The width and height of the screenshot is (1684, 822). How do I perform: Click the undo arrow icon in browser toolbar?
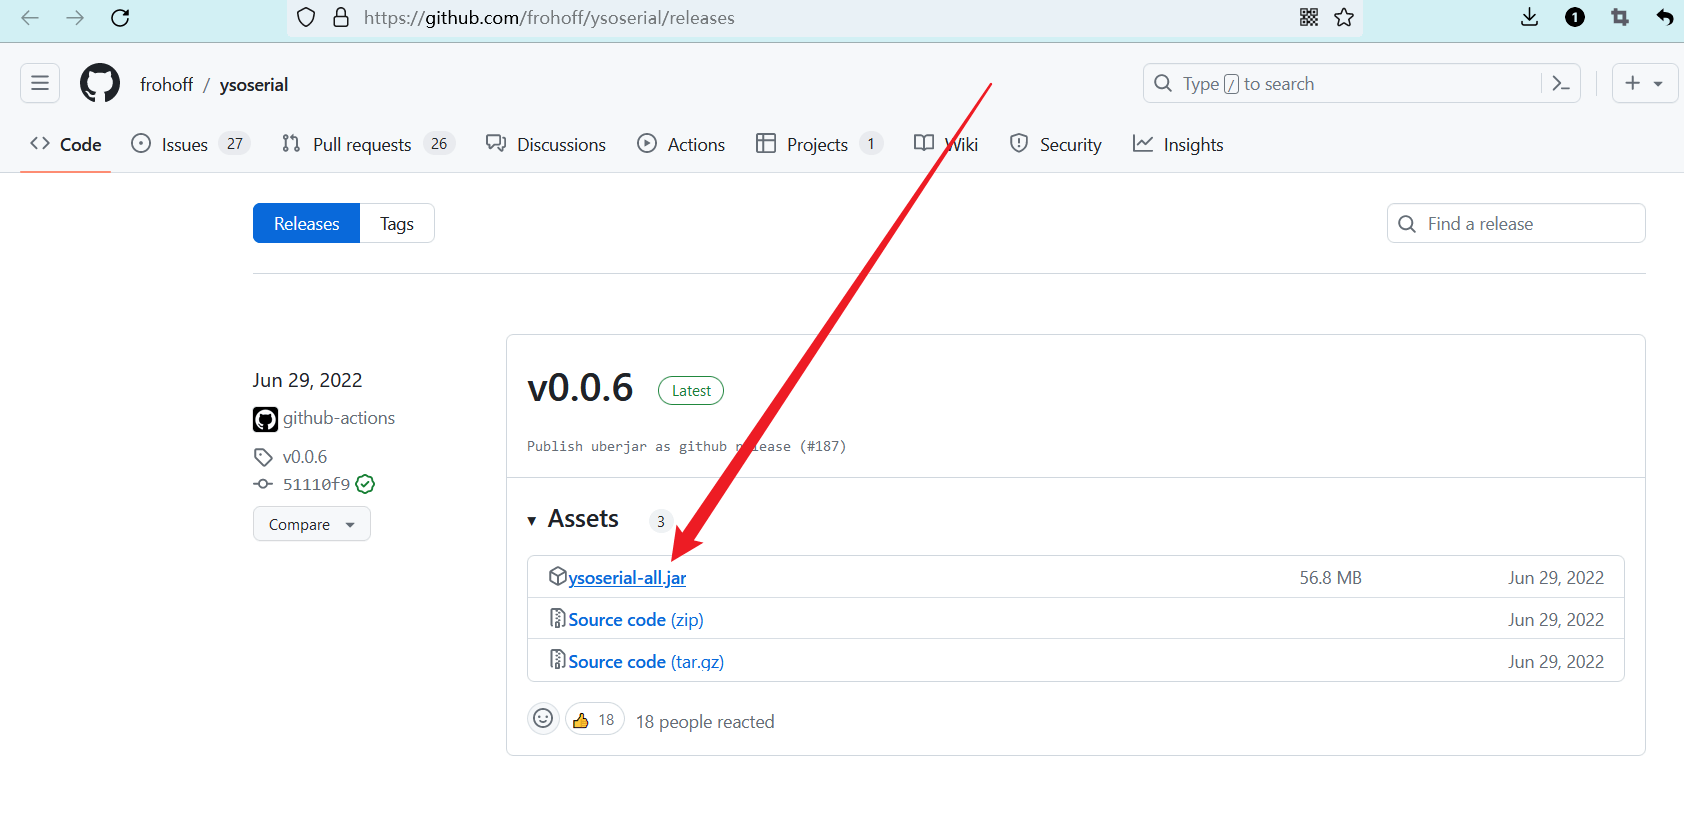click(1665, 17)
